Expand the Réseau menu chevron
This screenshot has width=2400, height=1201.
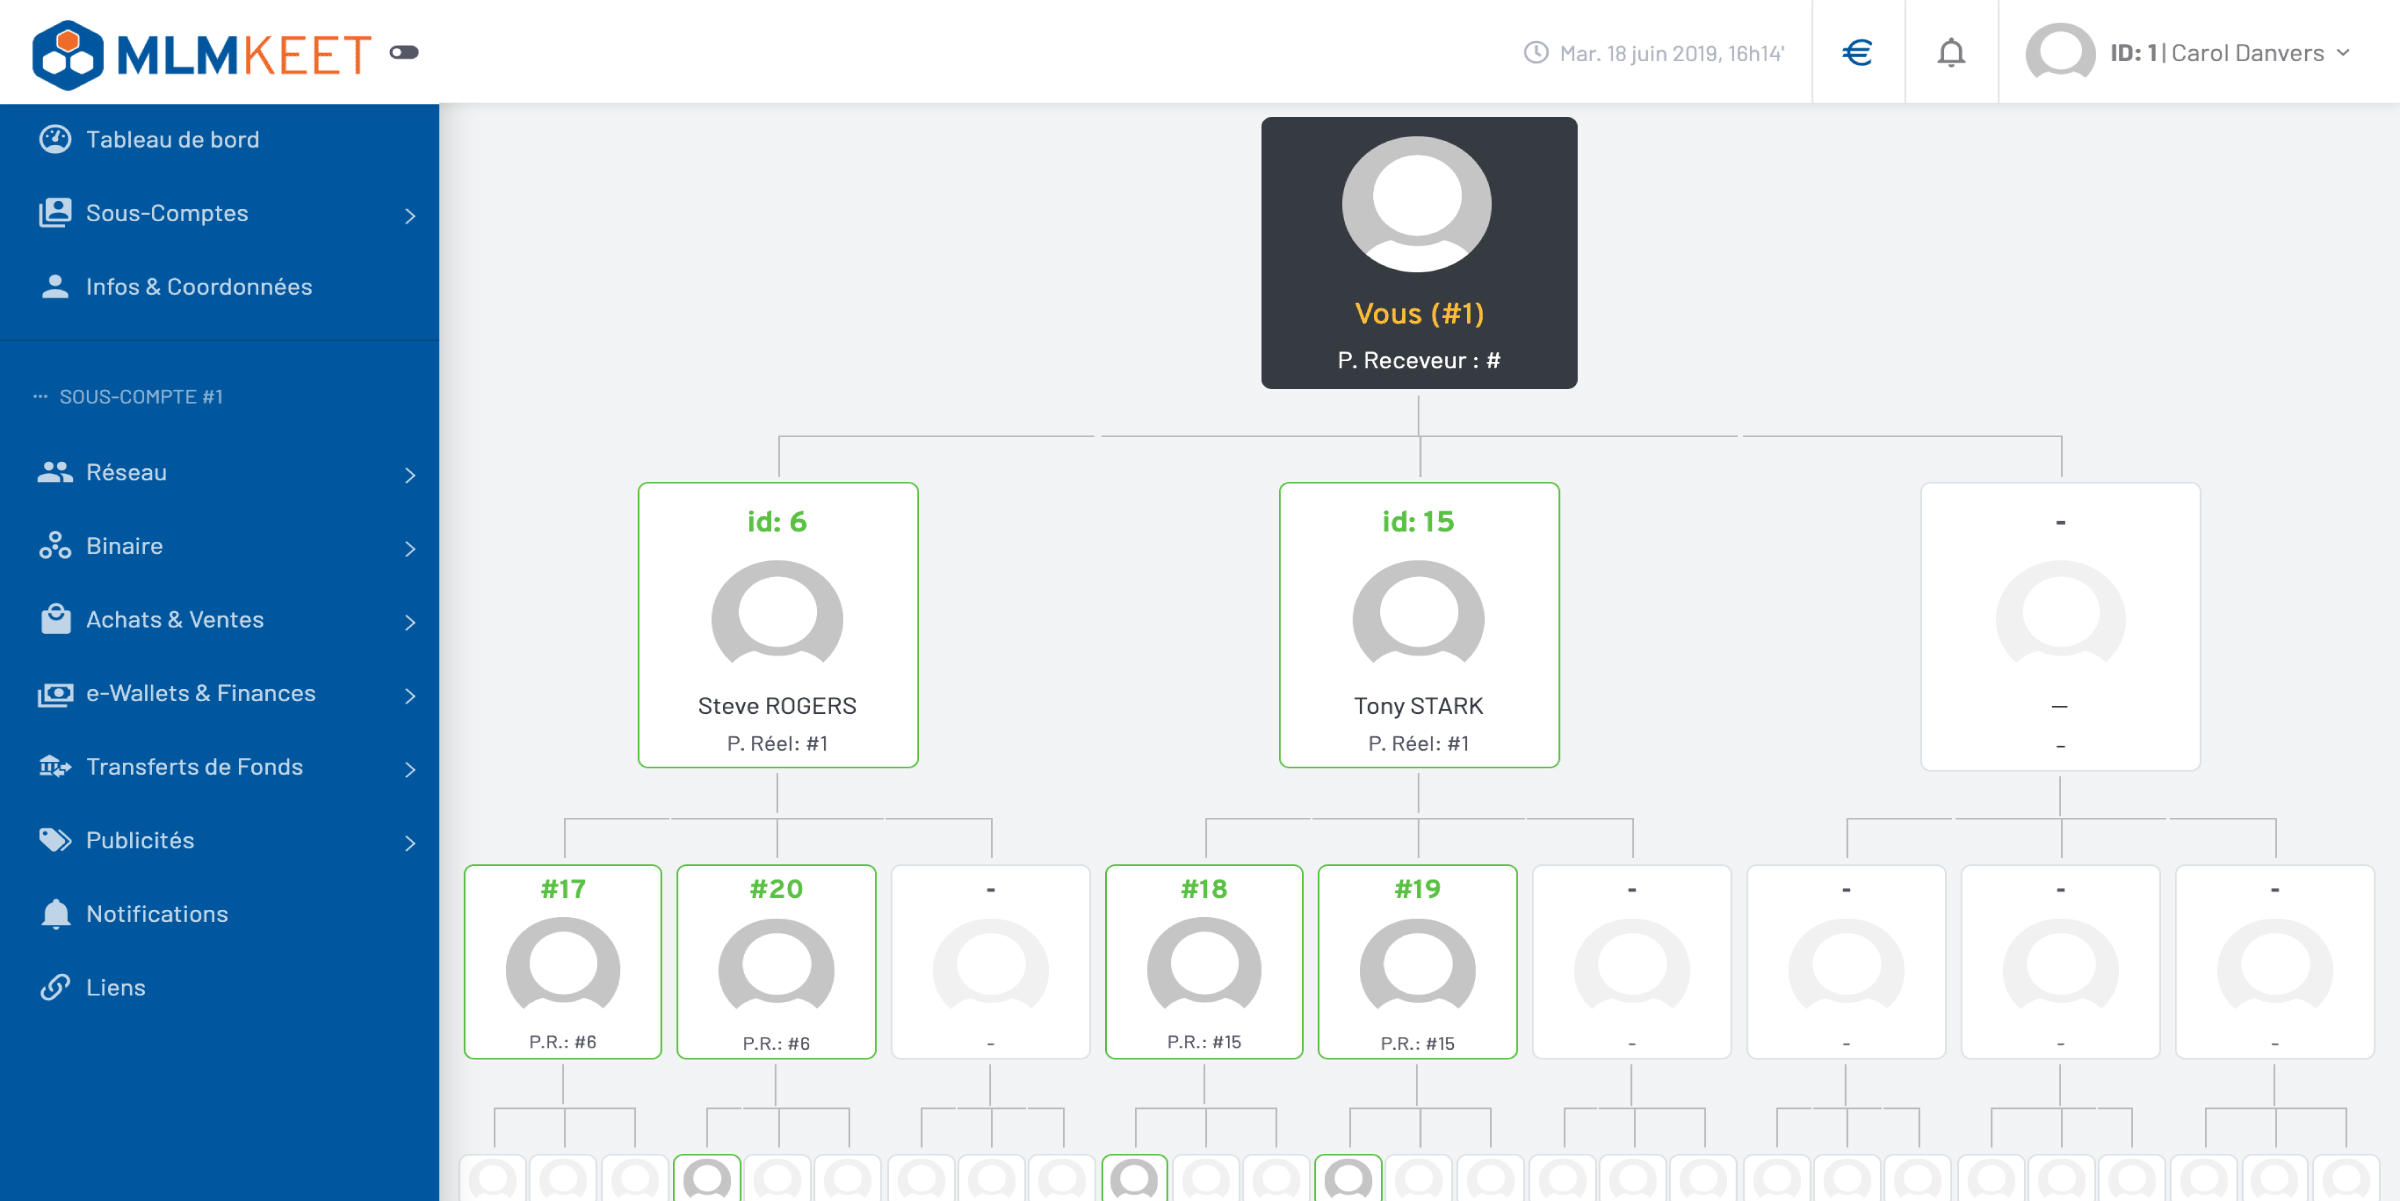pos(410,475)
